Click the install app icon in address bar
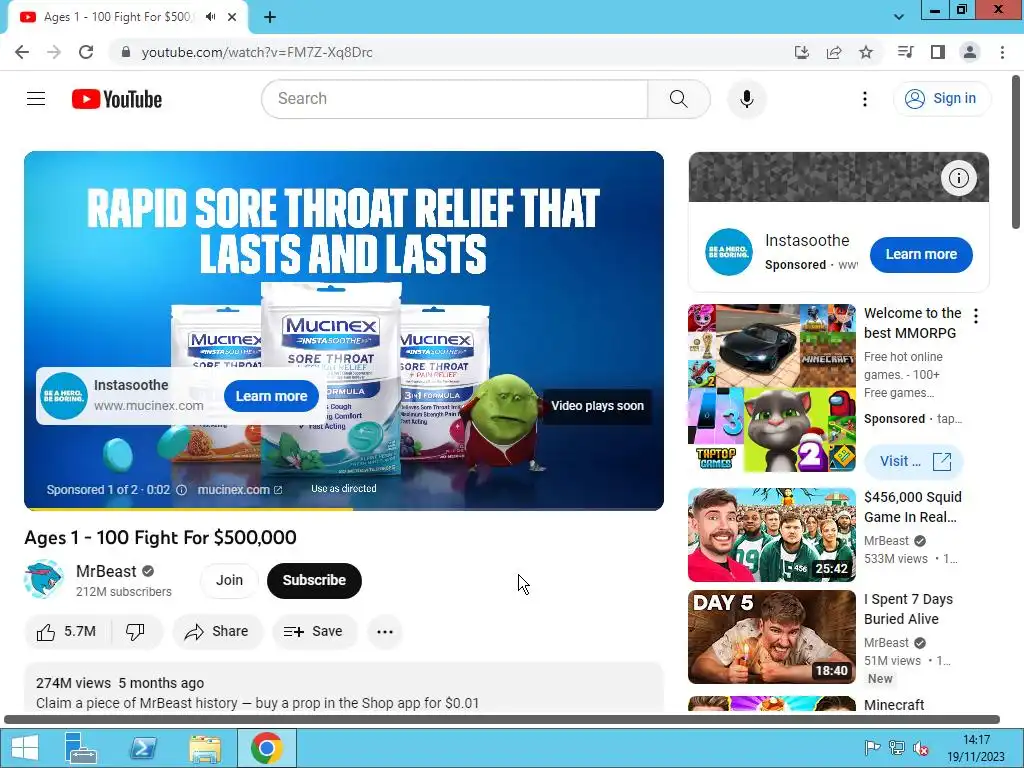Viewport: 1024px width, 768px height. pos(802,52)
